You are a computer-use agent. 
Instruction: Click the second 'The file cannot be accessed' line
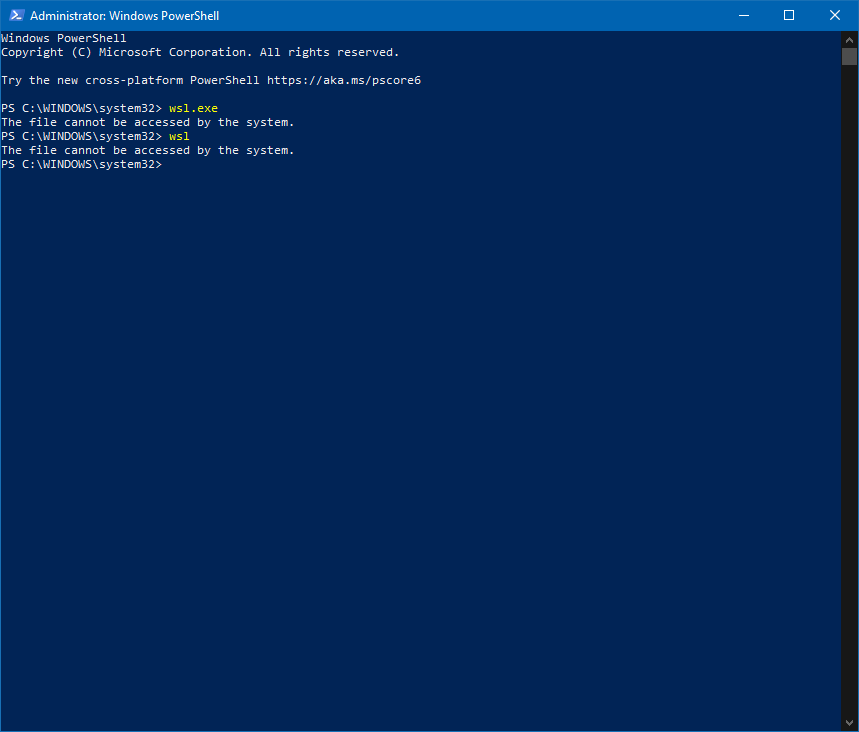coord(147,151)
